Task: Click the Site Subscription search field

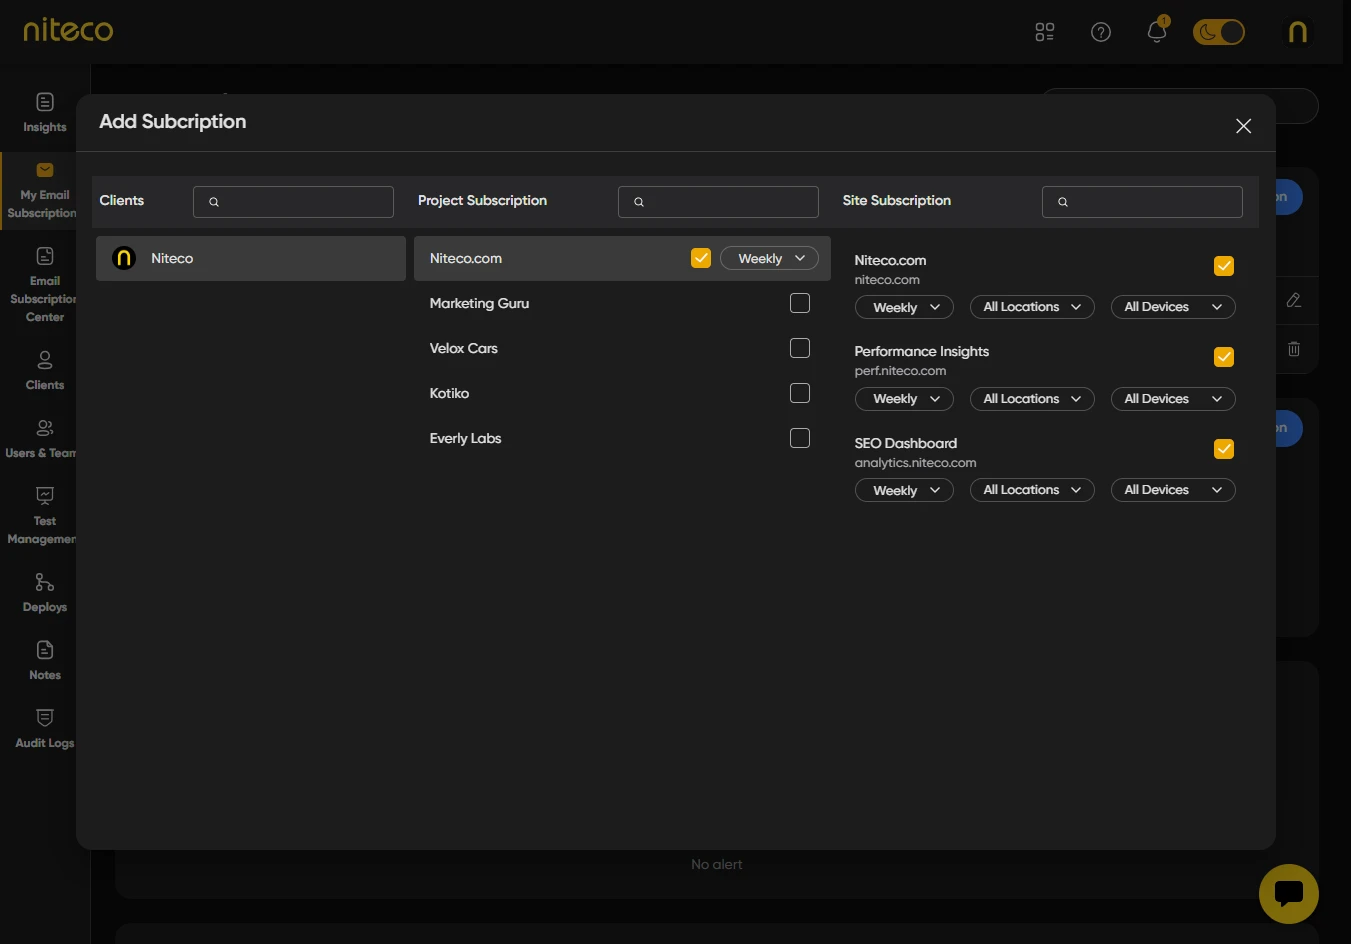Action: (1142, 202)
